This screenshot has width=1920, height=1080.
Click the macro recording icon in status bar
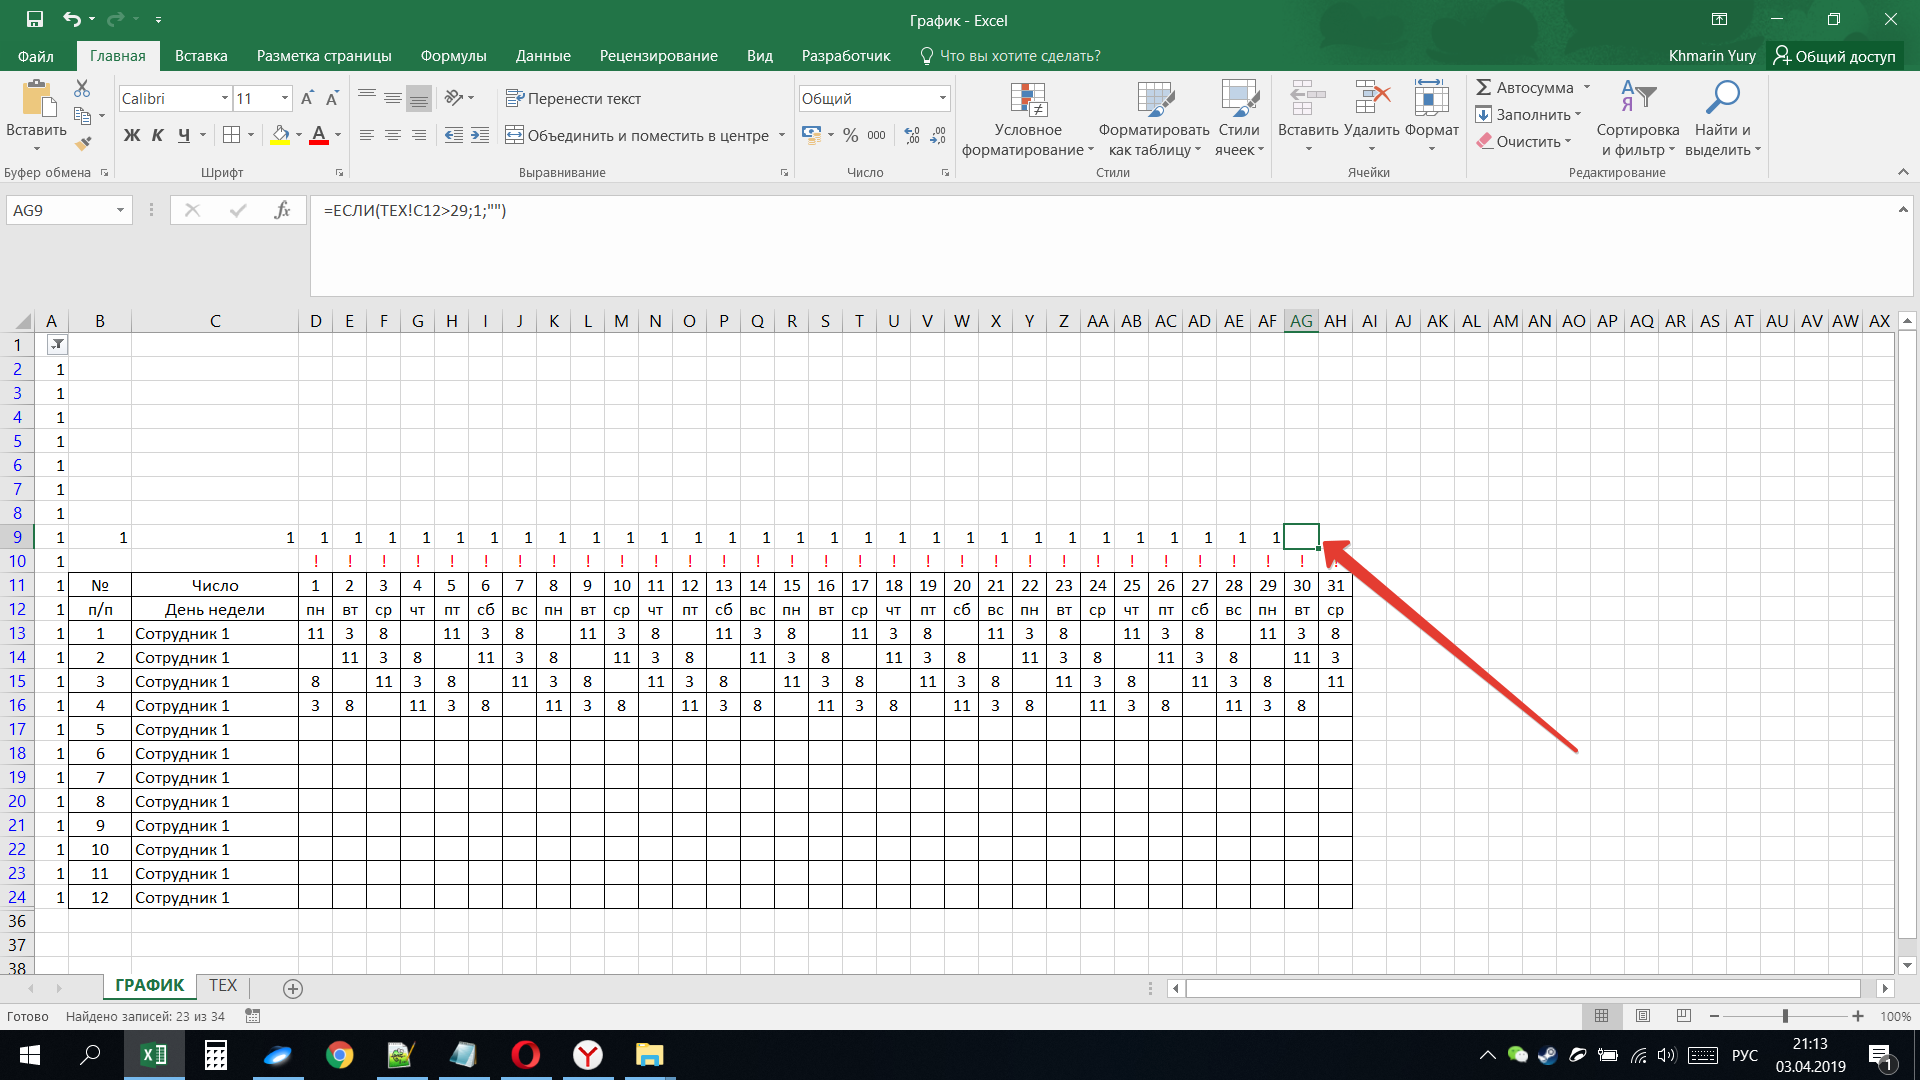(x=253, y=1016)
